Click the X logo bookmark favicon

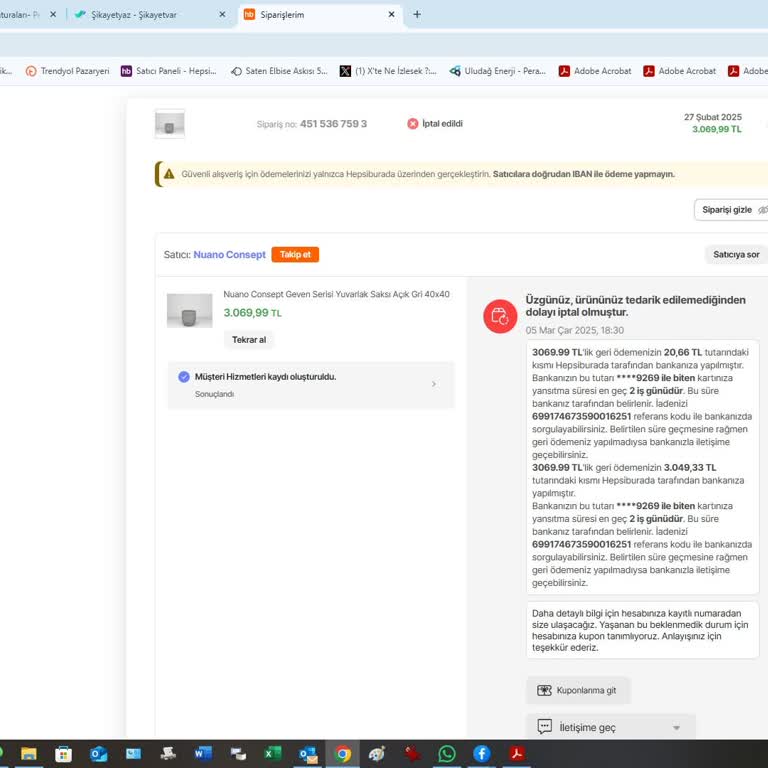coord(345,71)
